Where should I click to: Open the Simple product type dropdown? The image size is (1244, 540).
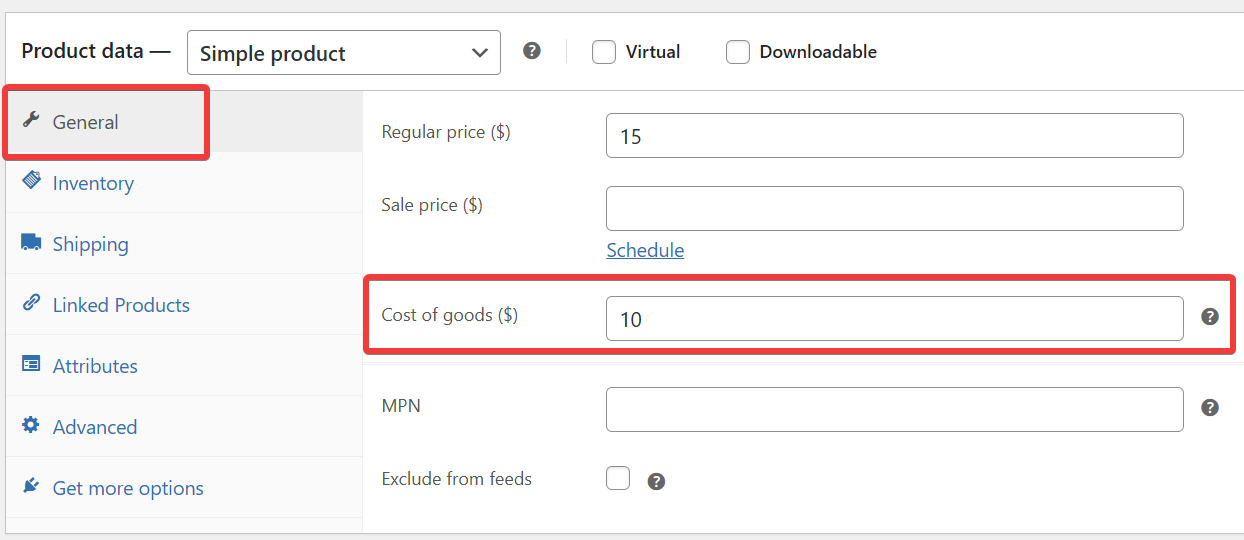(344, 53)
